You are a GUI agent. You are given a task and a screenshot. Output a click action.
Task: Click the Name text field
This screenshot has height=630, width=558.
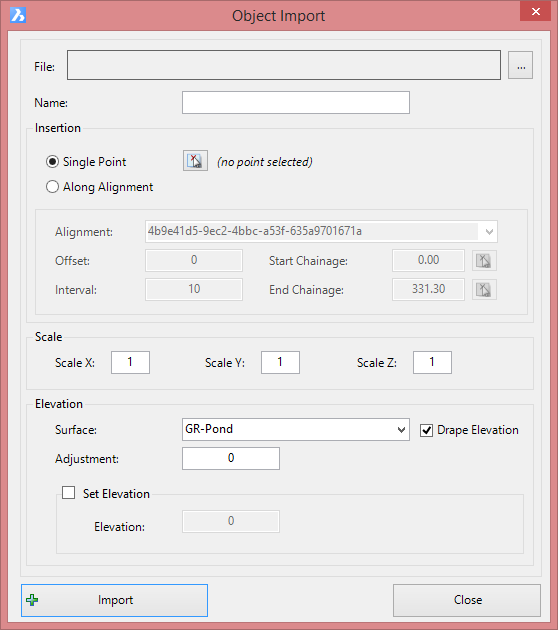pos(296,102)
